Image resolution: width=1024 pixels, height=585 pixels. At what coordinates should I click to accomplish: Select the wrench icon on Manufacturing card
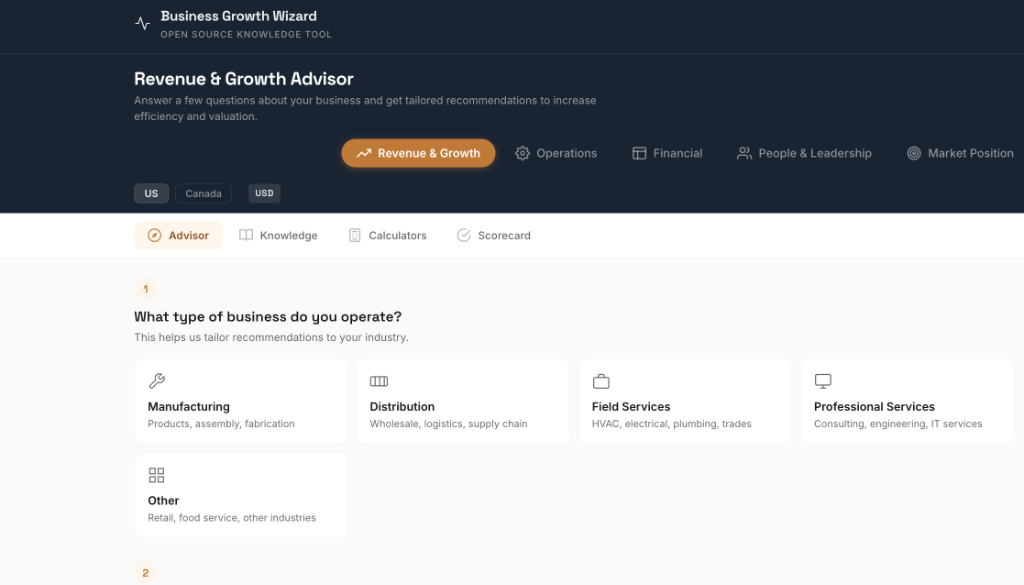(x=157, y=380)
